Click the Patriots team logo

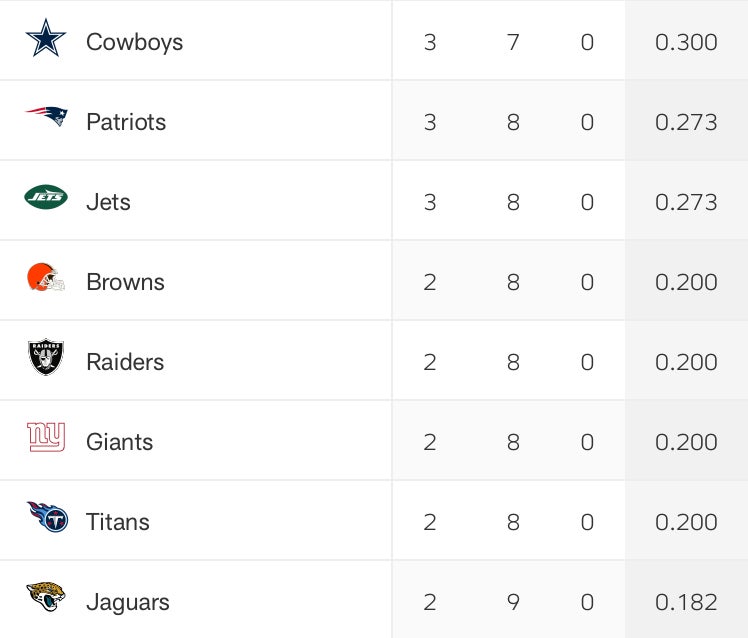click(x=46, y=117)
